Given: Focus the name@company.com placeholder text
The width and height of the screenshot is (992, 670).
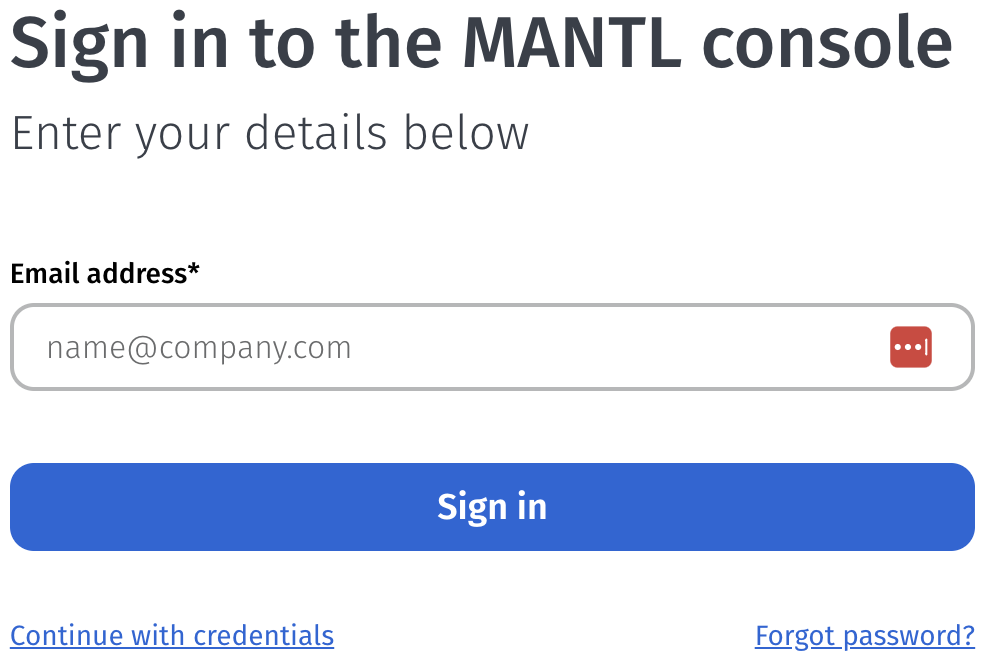Looking at the screenshot, I should tap(199, 348).
